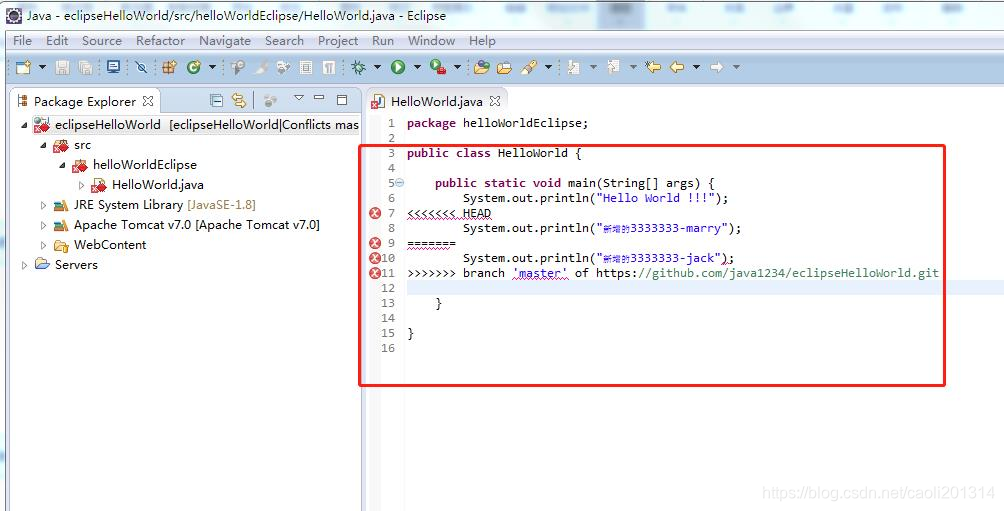Click the Open Console monitor icon
This screenshot has width=1004, height=511.
(113, 67)
